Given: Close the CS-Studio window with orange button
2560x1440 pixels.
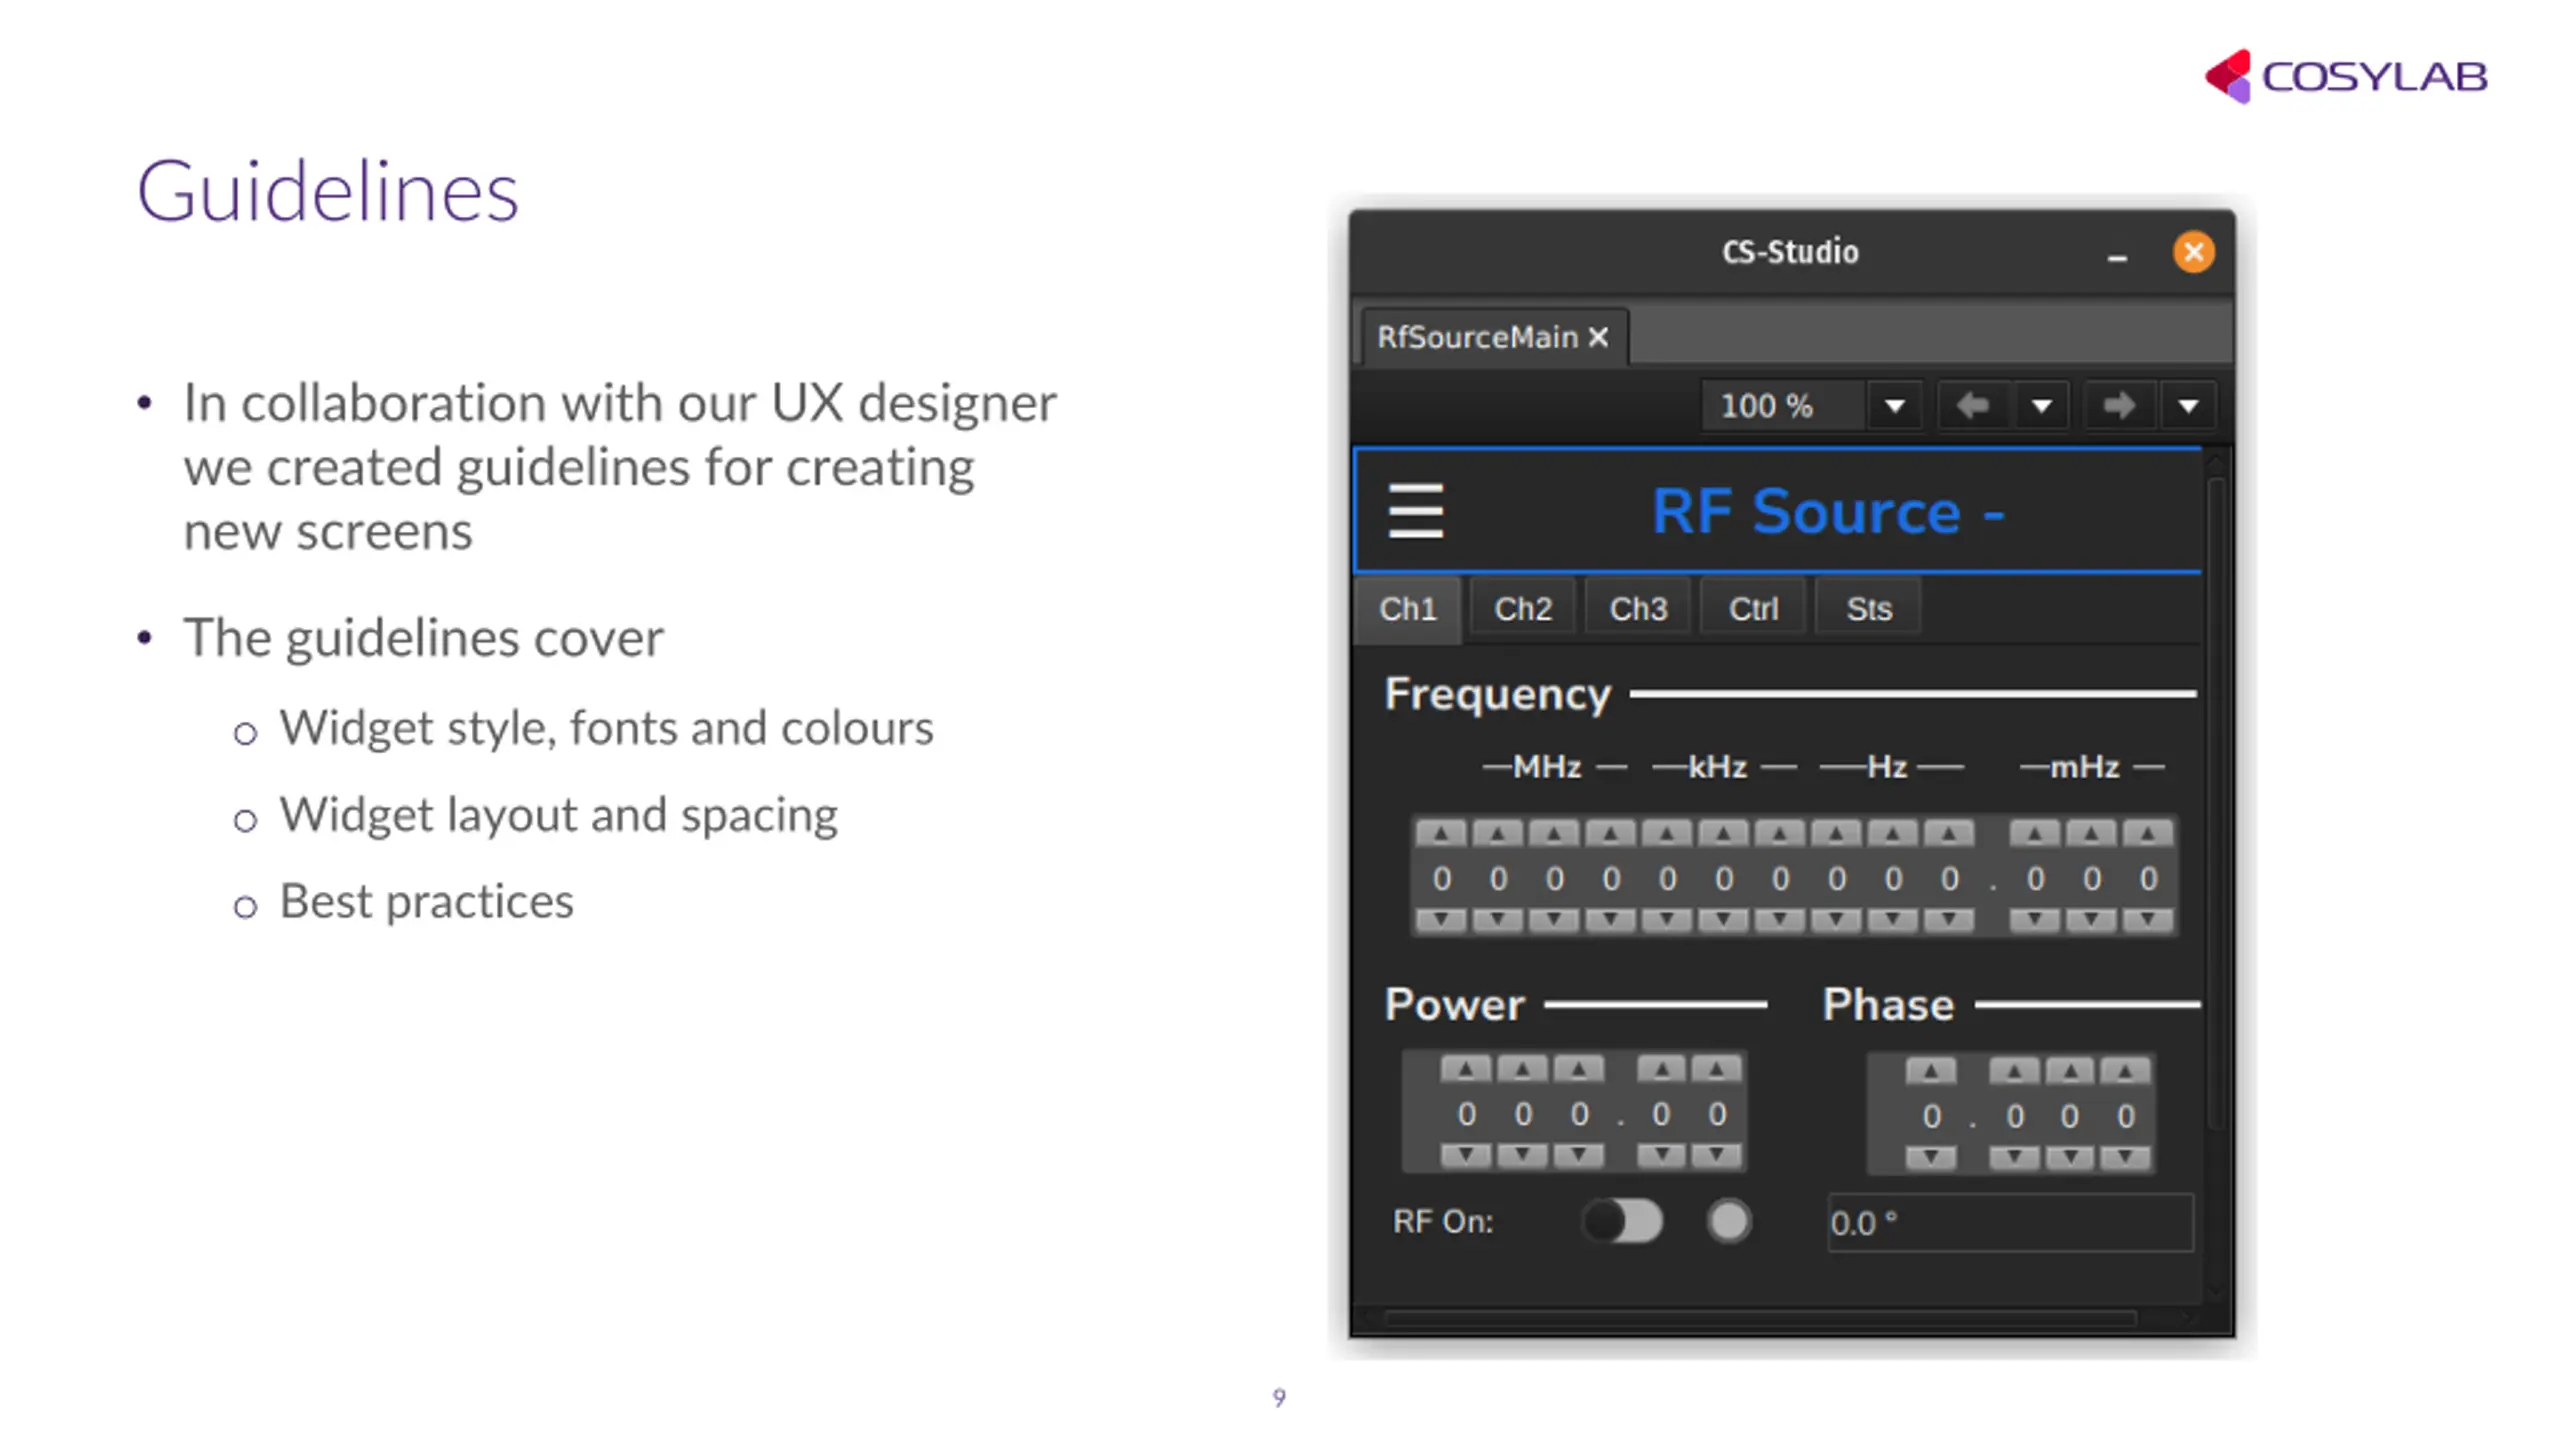Looking at the screenshot, I should tap(2193, 252).
